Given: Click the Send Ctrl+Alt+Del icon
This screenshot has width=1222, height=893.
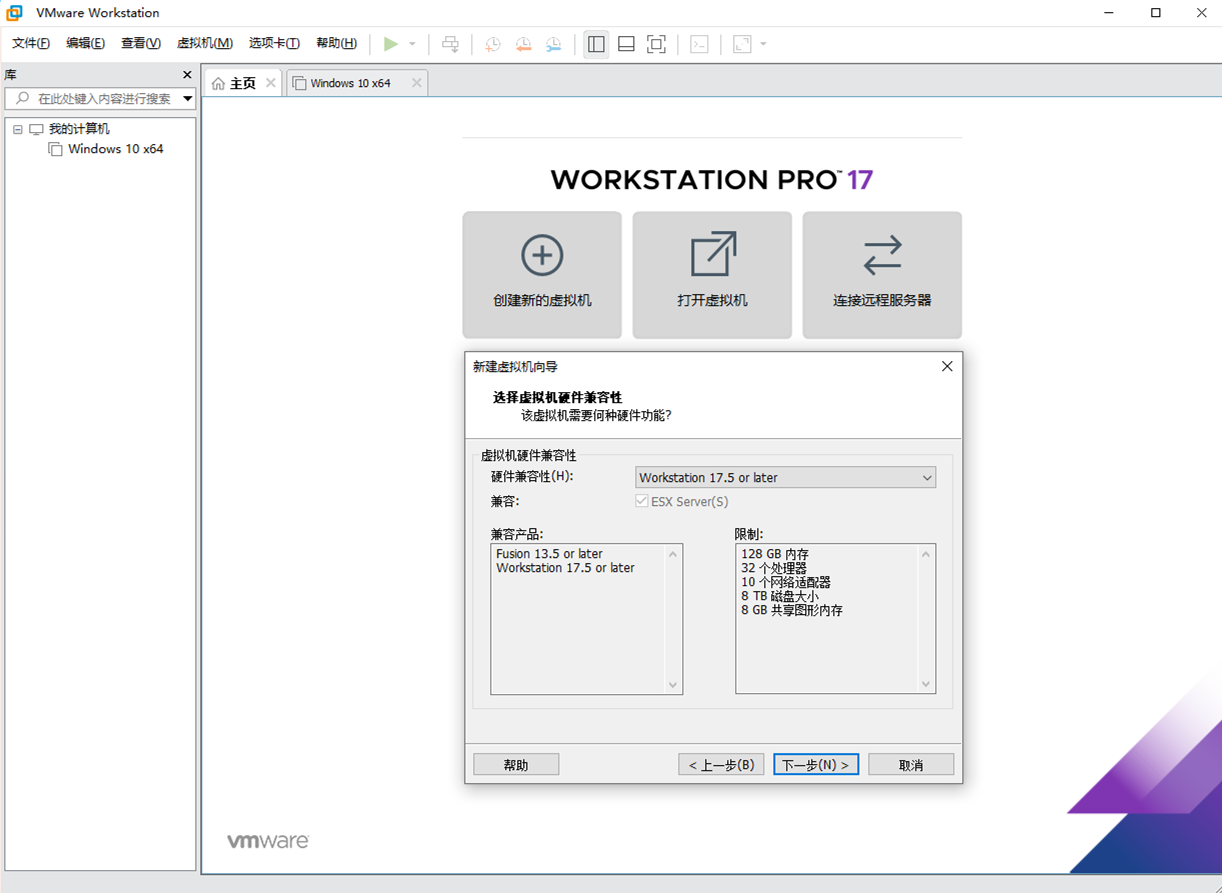Looking at the screenshot, I should [x=452, y=44].
